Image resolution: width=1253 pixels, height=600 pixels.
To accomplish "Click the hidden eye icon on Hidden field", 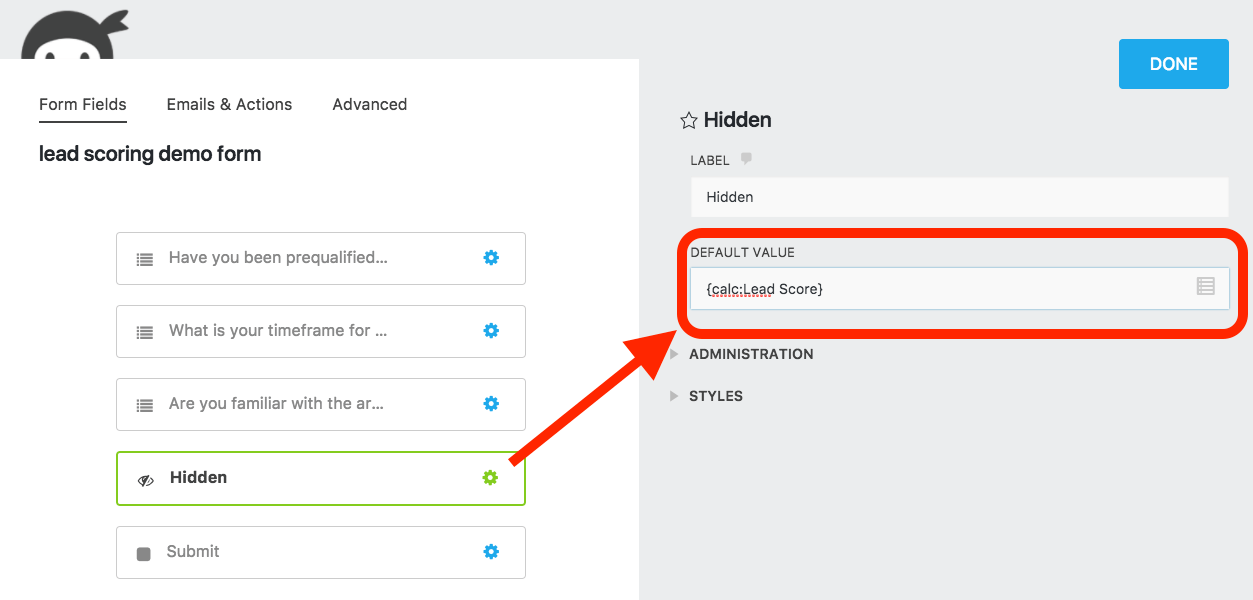I will pyautogui.click(x=146, y=480).
